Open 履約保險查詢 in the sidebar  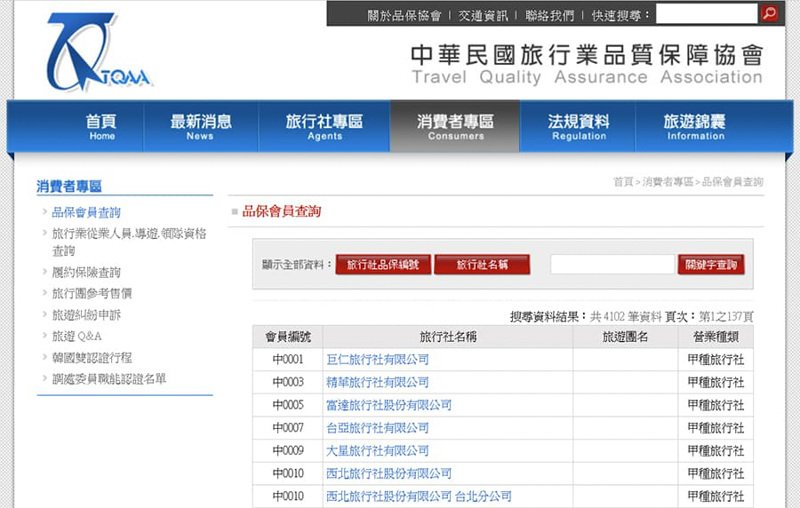[x=86, y=272]
